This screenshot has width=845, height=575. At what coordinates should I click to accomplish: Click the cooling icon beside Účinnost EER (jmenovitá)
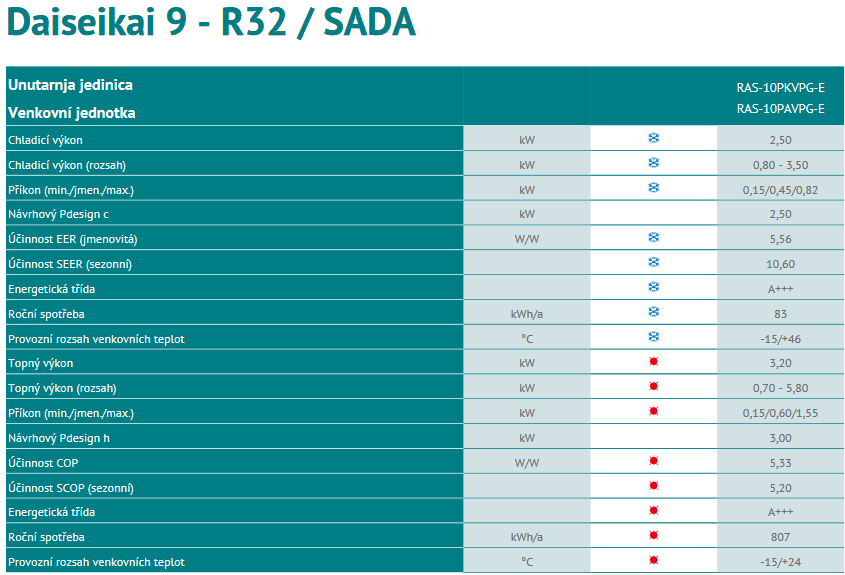pos(653,238)
